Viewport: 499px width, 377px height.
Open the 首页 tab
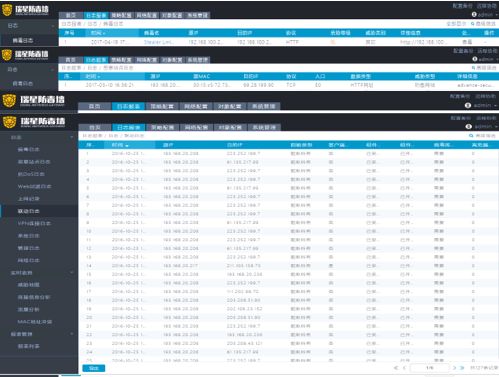[x=95, y=127]
